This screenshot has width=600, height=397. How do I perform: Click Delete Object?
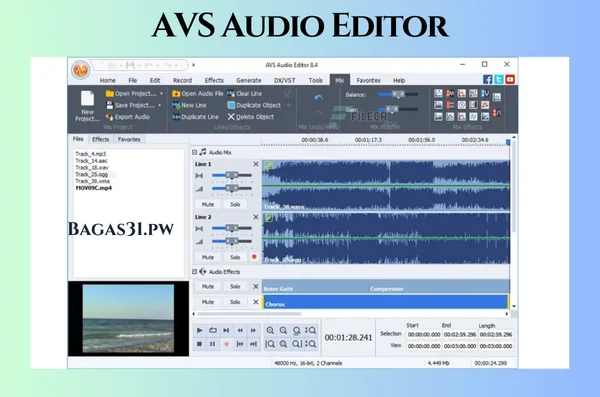(x=251, y=117)
